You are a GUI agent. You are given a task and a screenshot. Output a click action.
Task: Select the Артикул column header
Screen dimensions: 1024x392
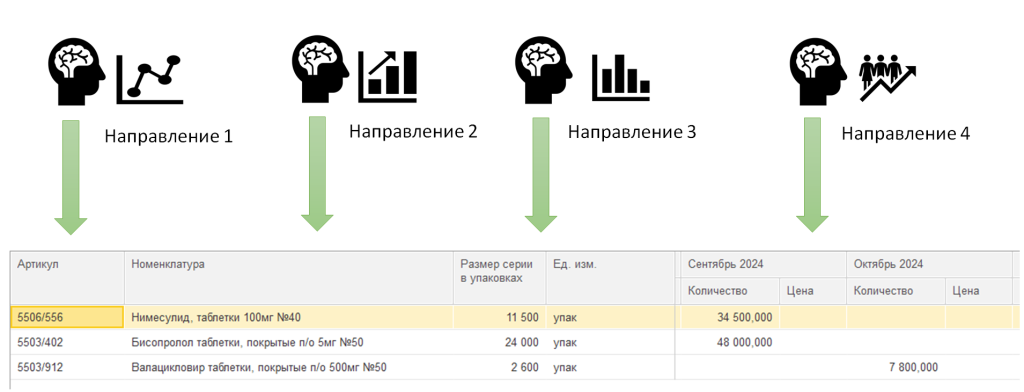[x=67, y=278]
